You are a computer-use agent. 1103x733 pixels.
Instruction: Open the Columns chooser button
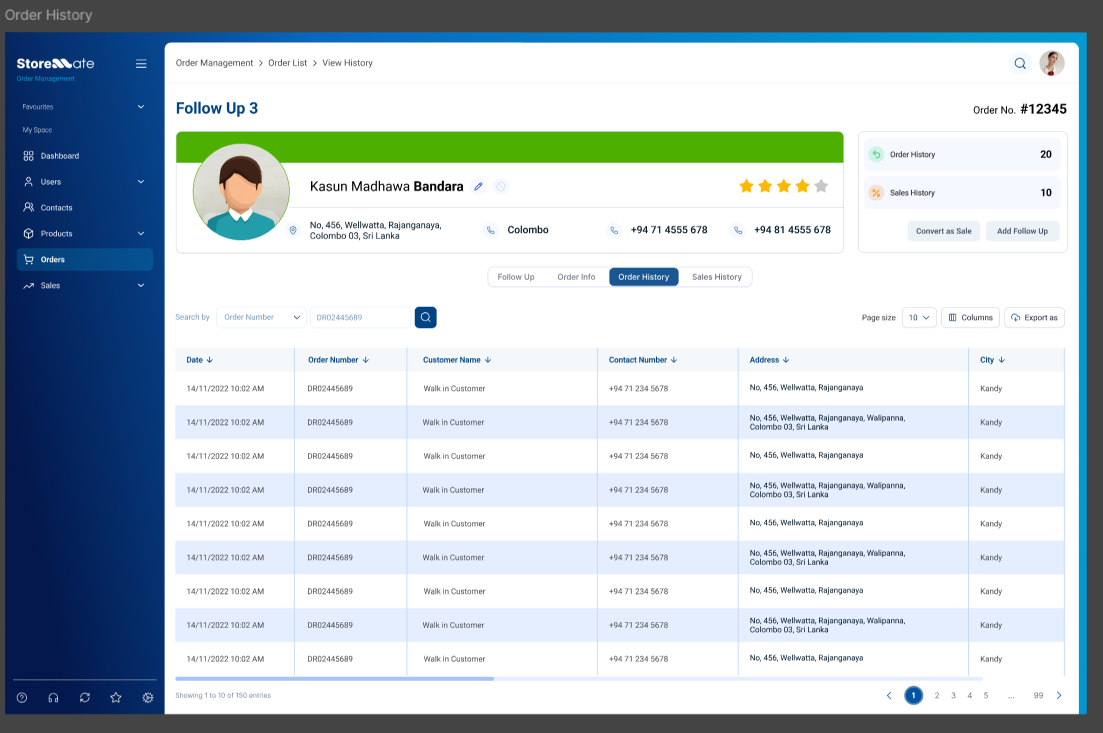pos(971,318)
